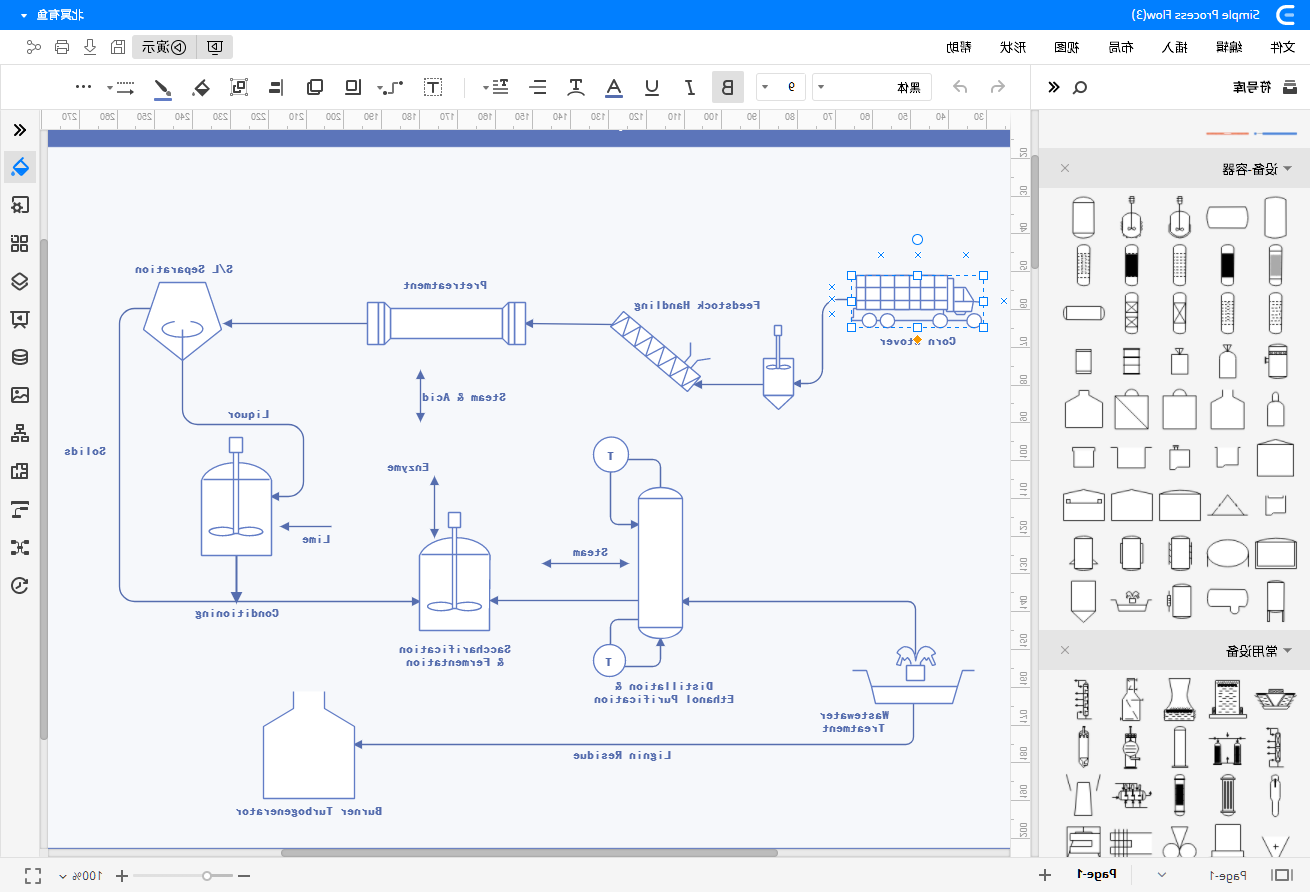
Task: Click the fill bucket color tool
Action: [x=201, y=87]
